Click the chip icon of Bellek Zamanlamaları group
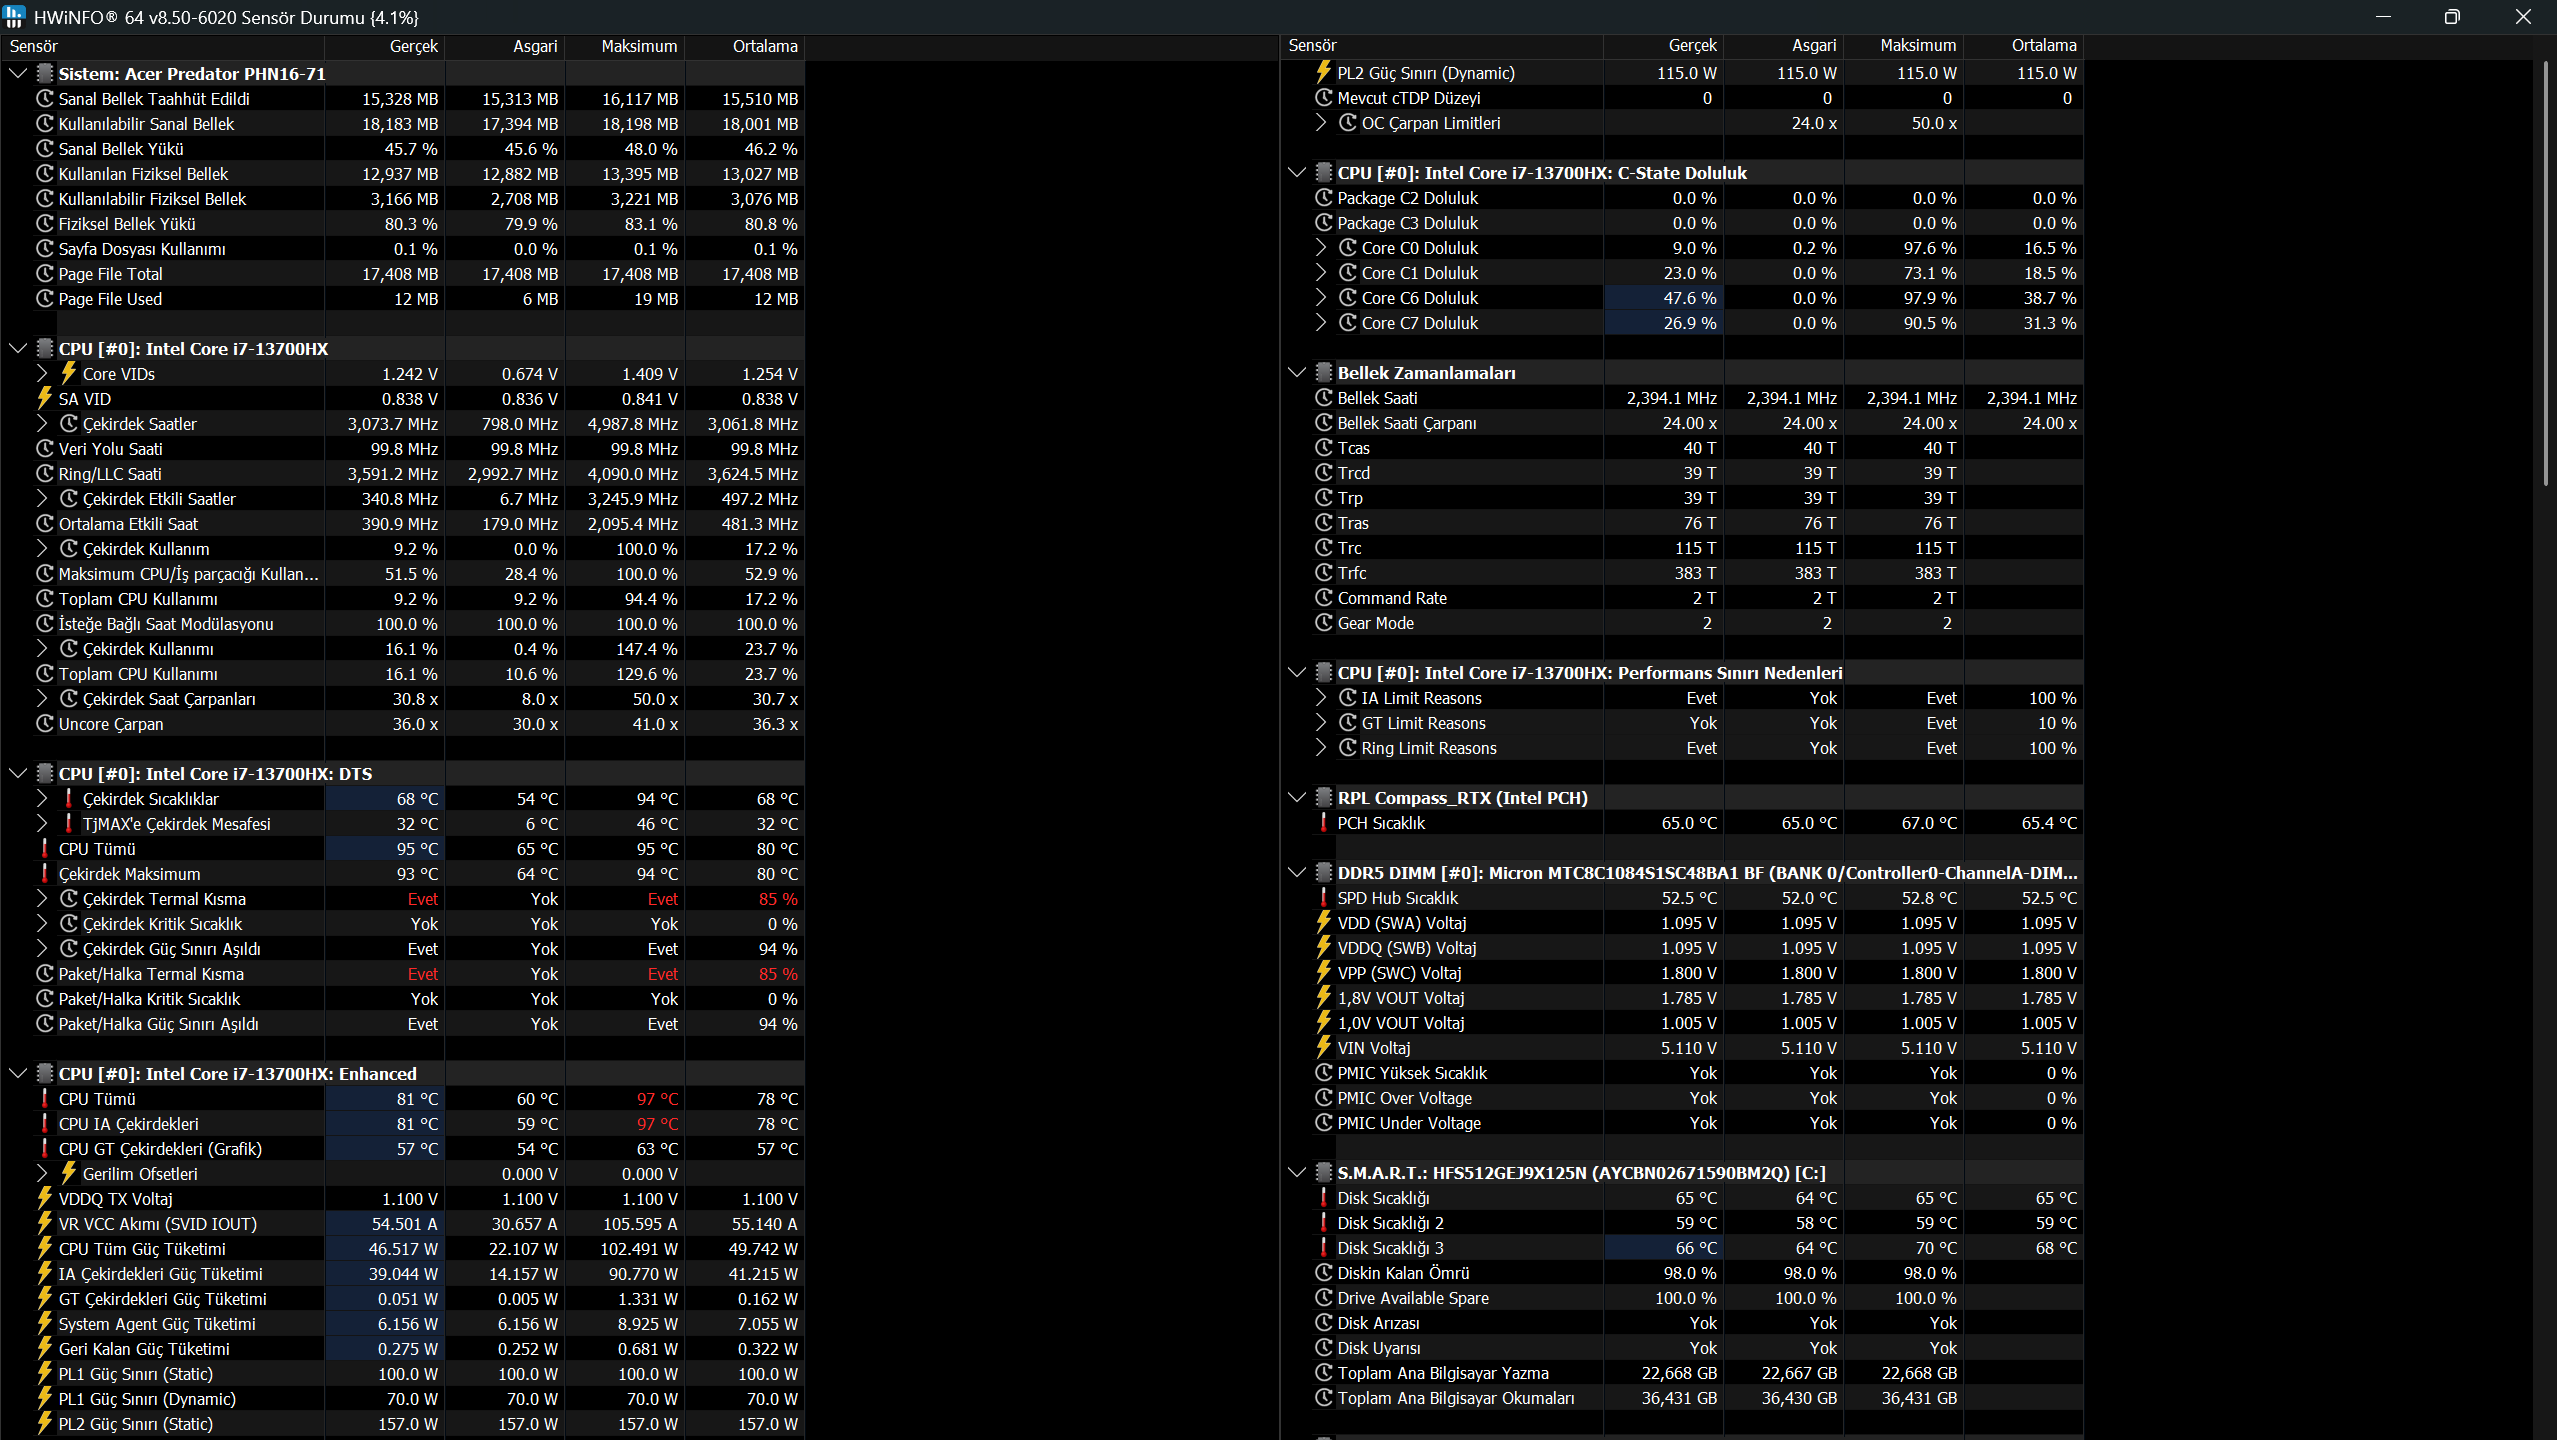Image resolution: width=2557 pixels, height=1440 pixels. [x=1323, y=372]
